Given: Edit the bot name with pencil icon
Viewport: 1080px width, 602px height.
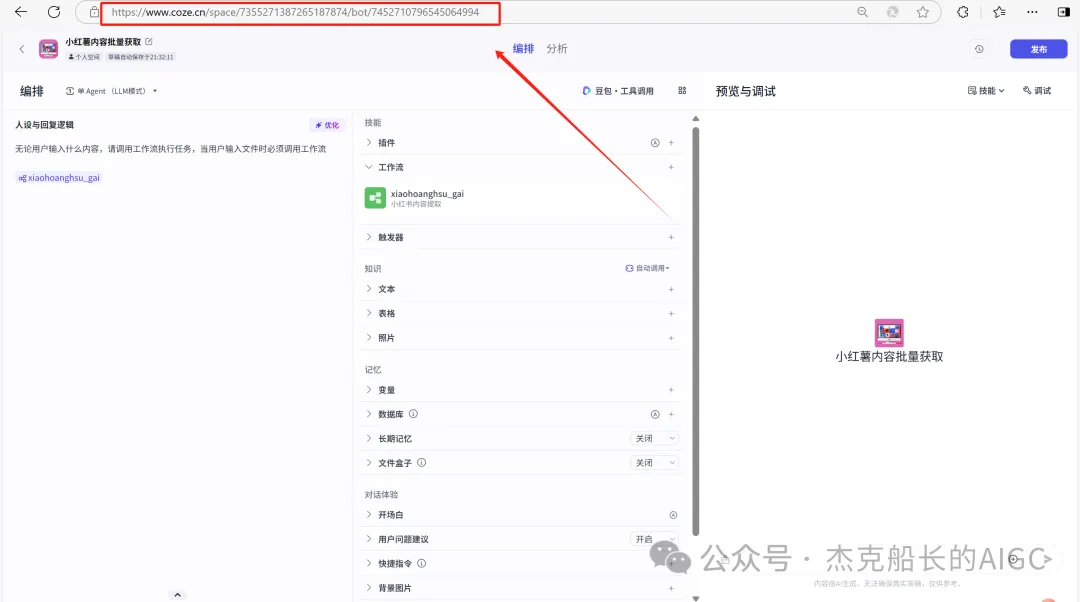Looking at the screenshot, I should [x=149, y=41].
